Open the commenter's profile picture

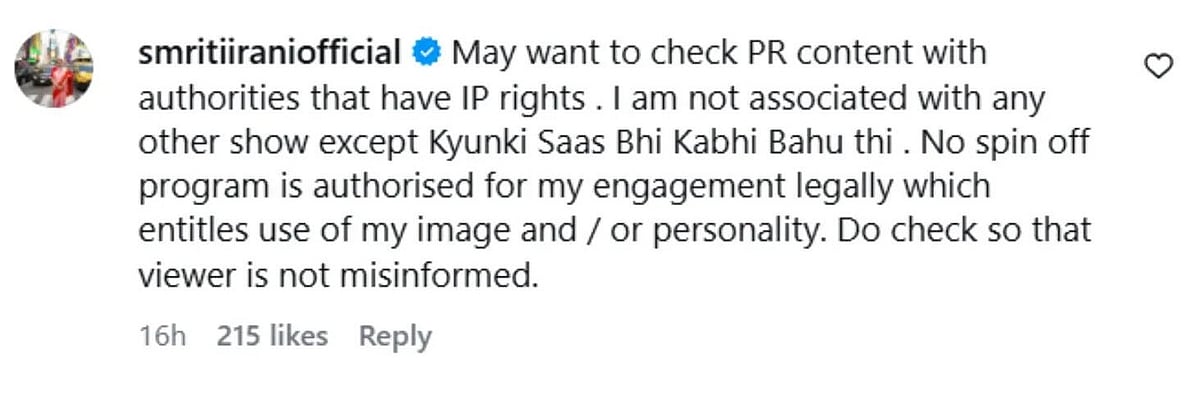point(54,69)
